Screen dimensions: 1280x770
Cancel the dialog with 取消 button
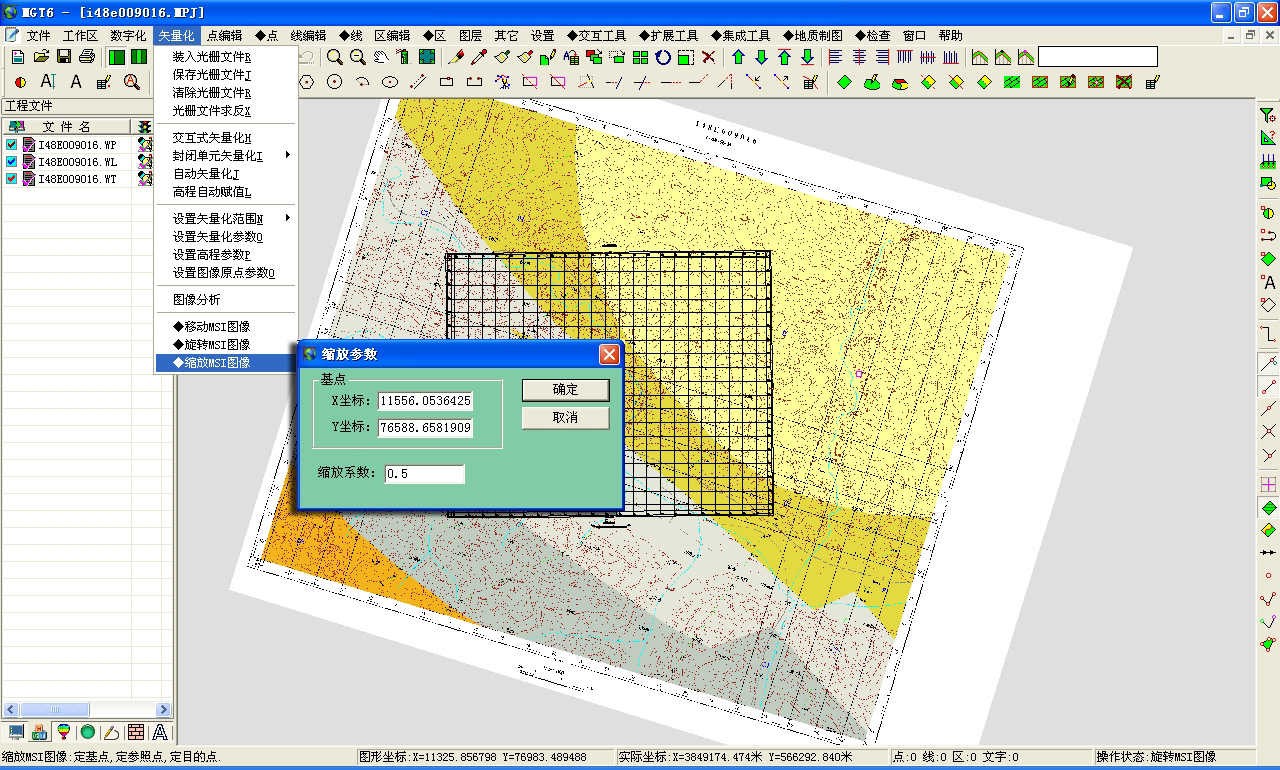tap(565, 417)
